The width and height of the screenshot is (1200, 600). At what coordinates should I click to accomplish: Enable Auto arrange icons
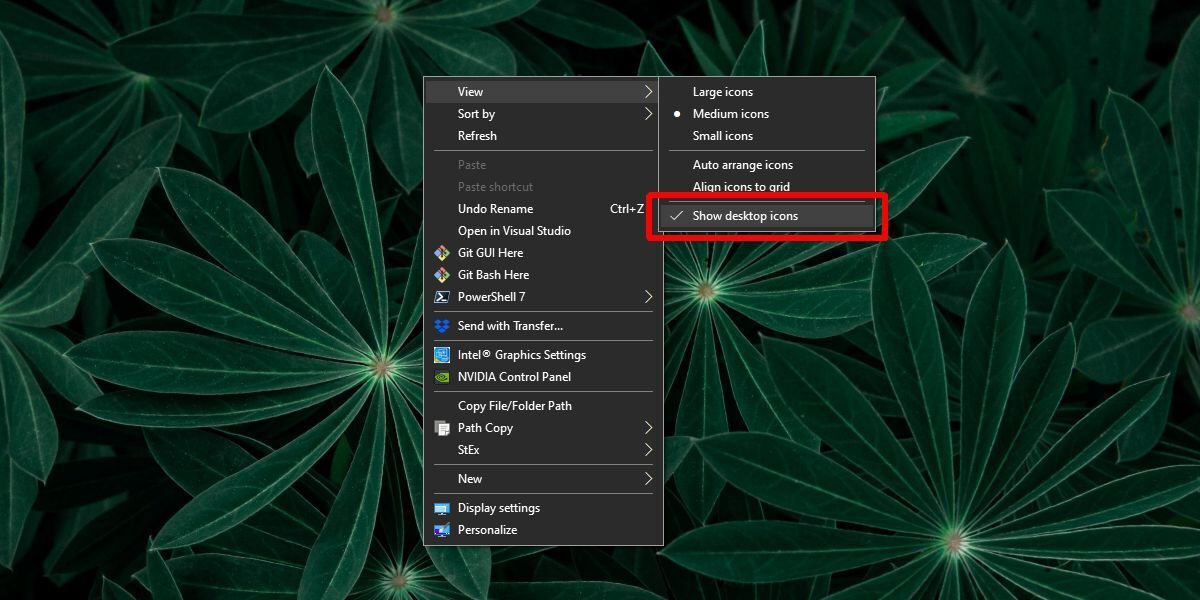click(742, 165)
